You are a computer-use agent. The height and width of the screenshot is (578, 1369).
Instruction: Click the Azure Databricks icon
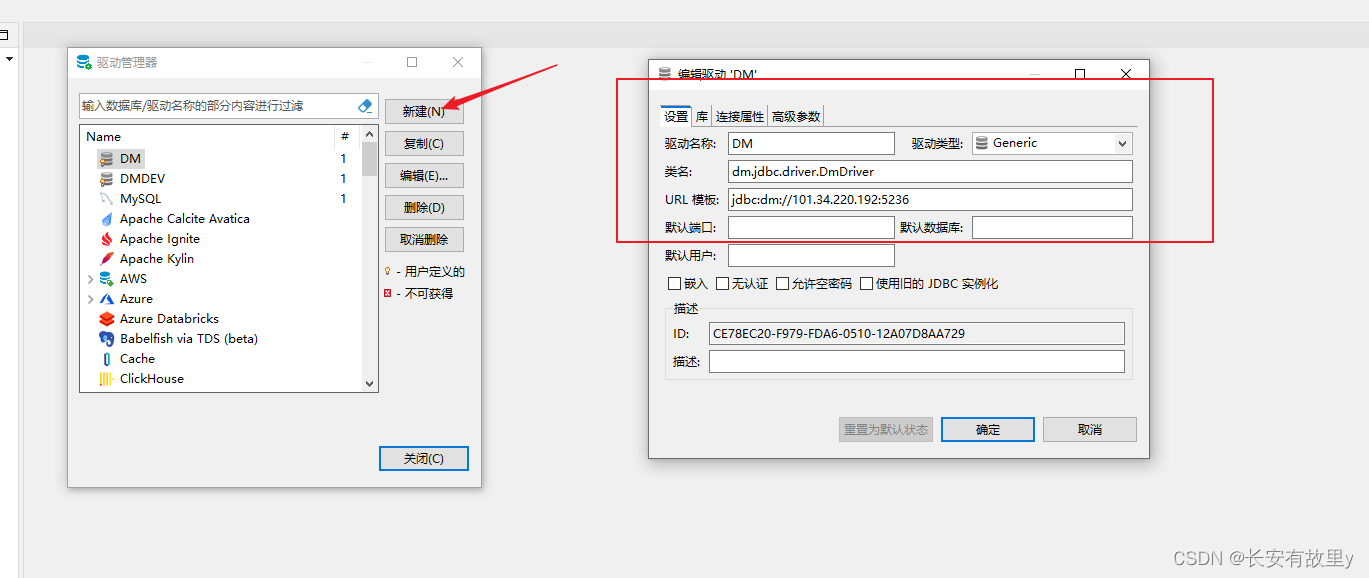click(x=106, y=319)
